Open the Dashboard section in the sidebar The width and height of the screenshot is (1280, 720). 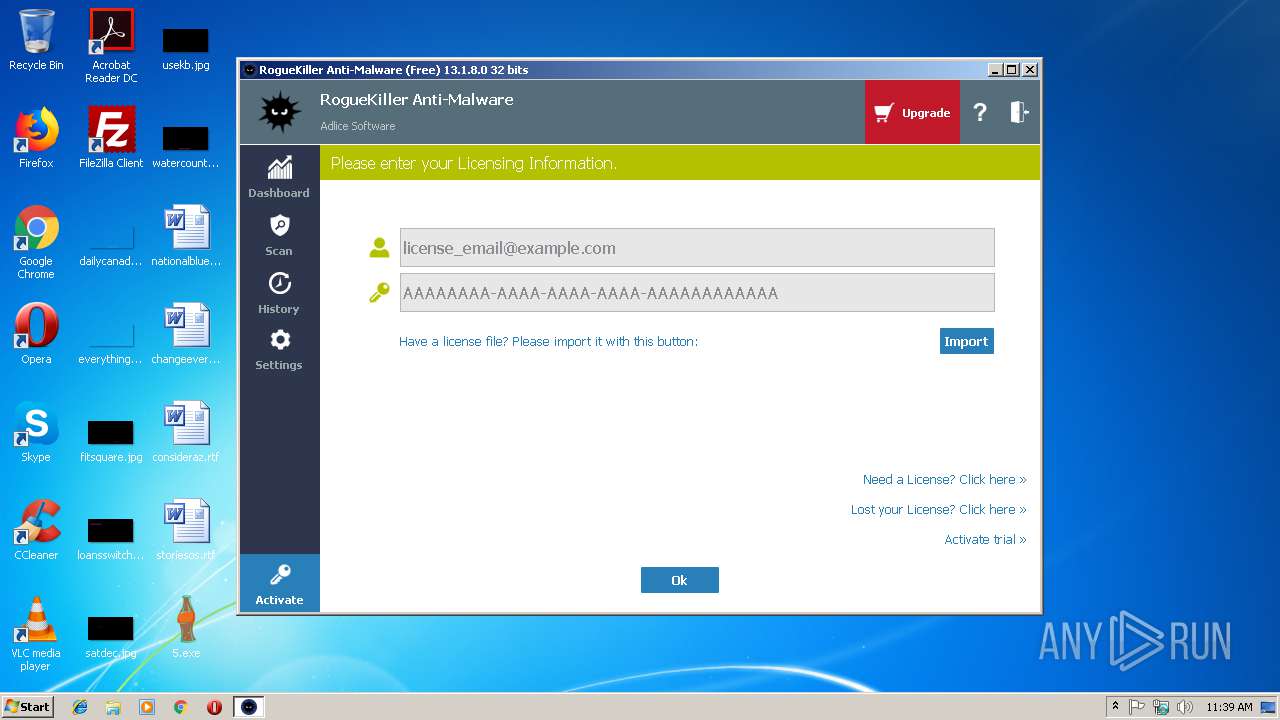[x=279, y=177]
